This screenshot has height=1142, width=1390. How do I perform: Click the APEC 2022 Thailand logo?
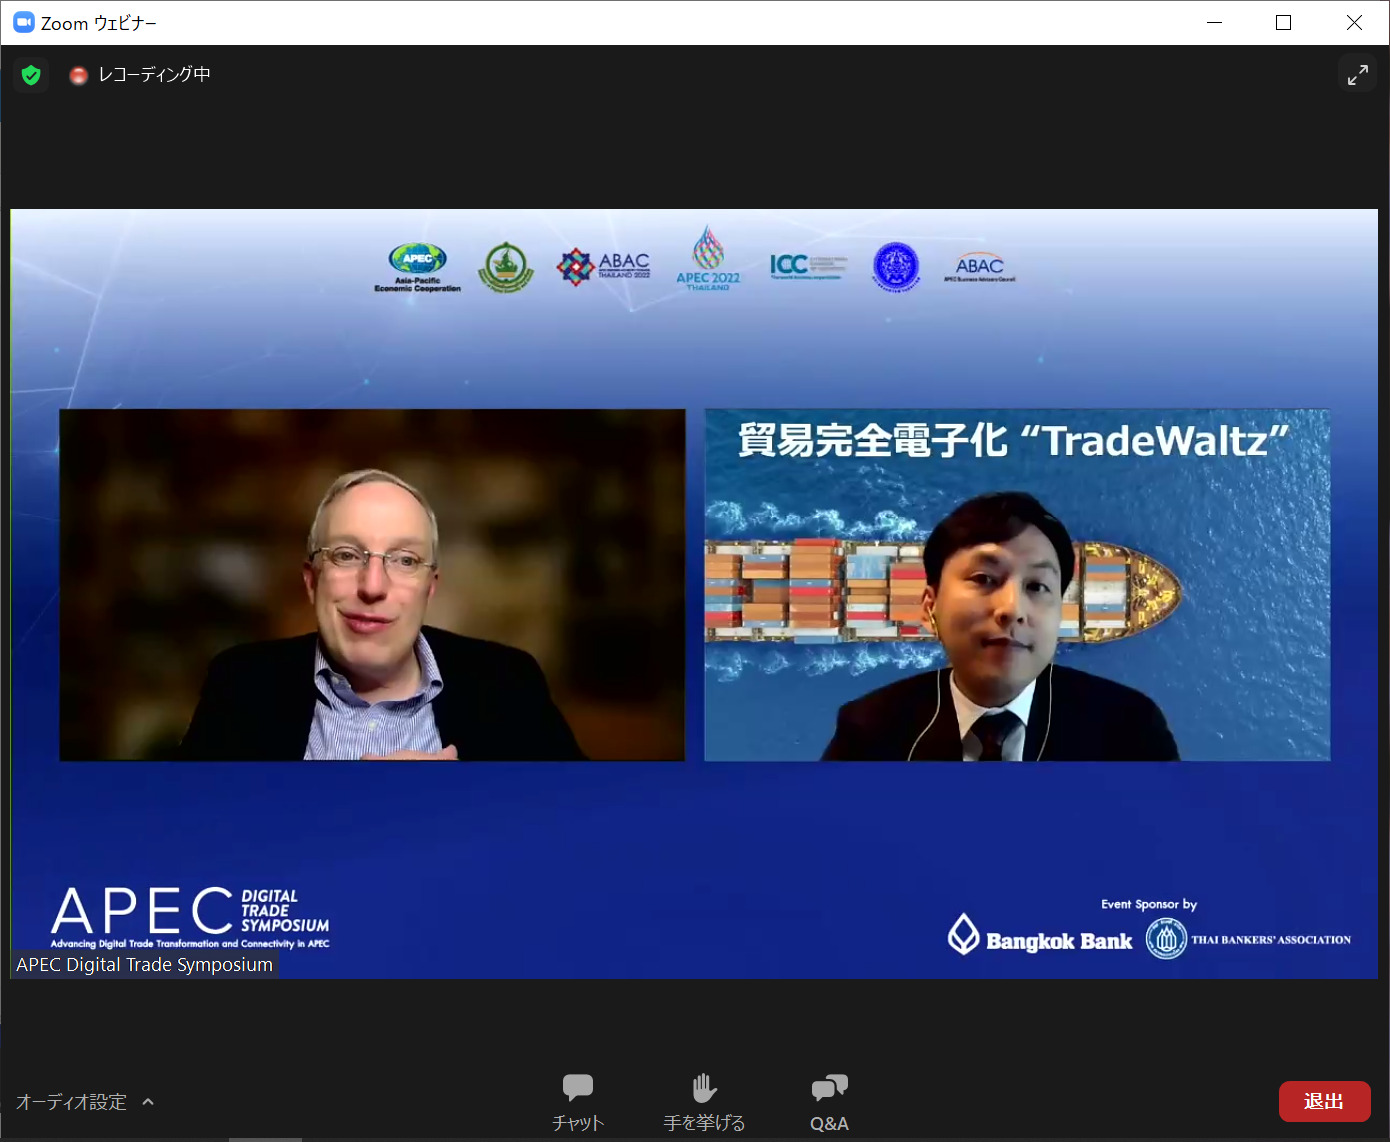pos(708,259)
